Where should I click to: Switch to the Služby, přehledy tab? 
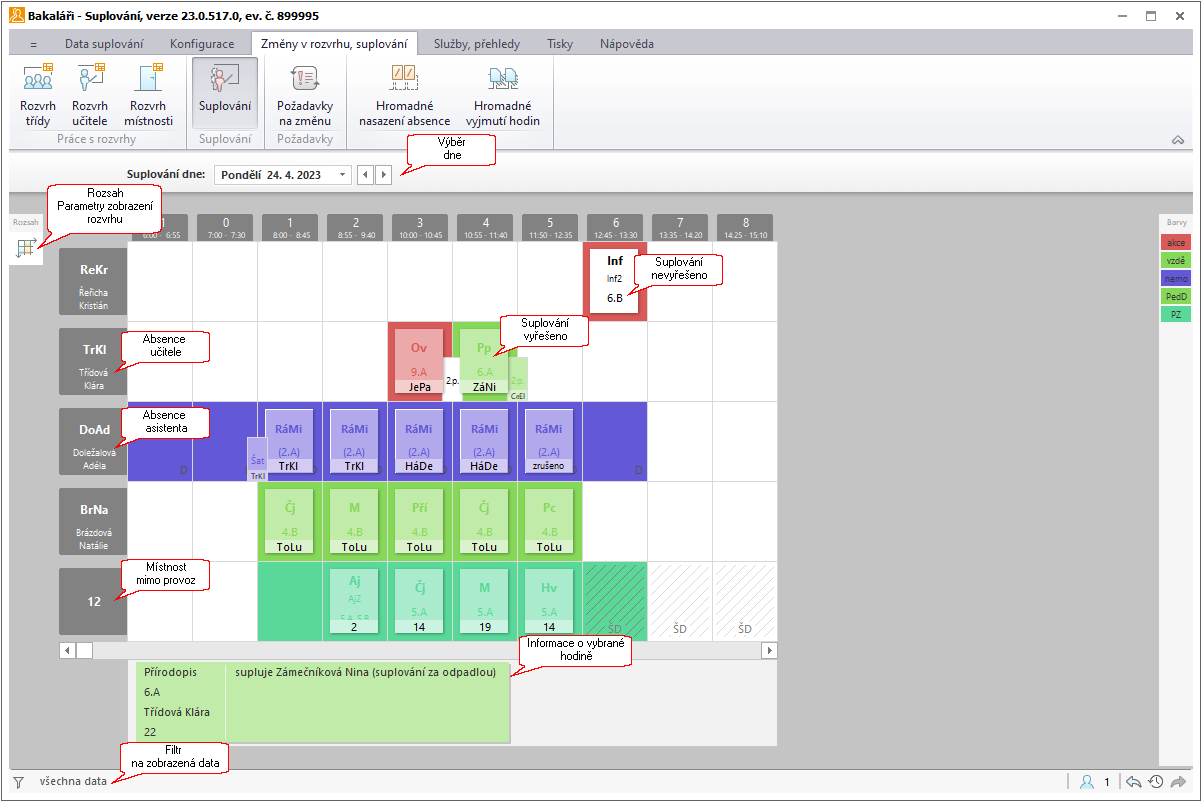(x=476, y=44)
